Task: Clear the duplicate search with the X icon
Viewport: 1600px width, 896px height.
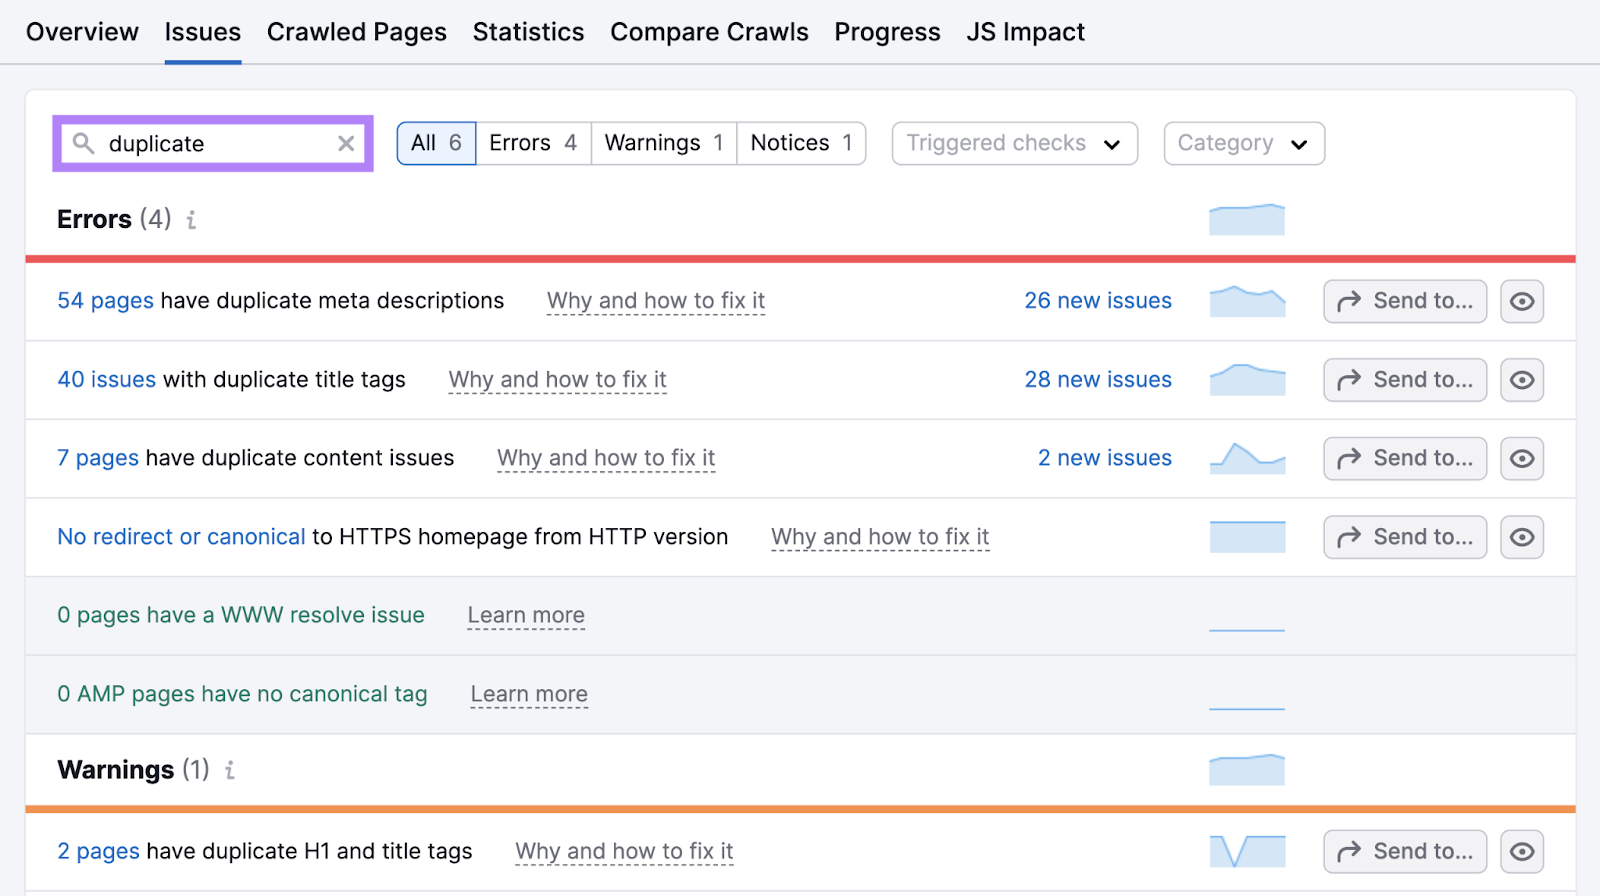Action: (346, 144)
